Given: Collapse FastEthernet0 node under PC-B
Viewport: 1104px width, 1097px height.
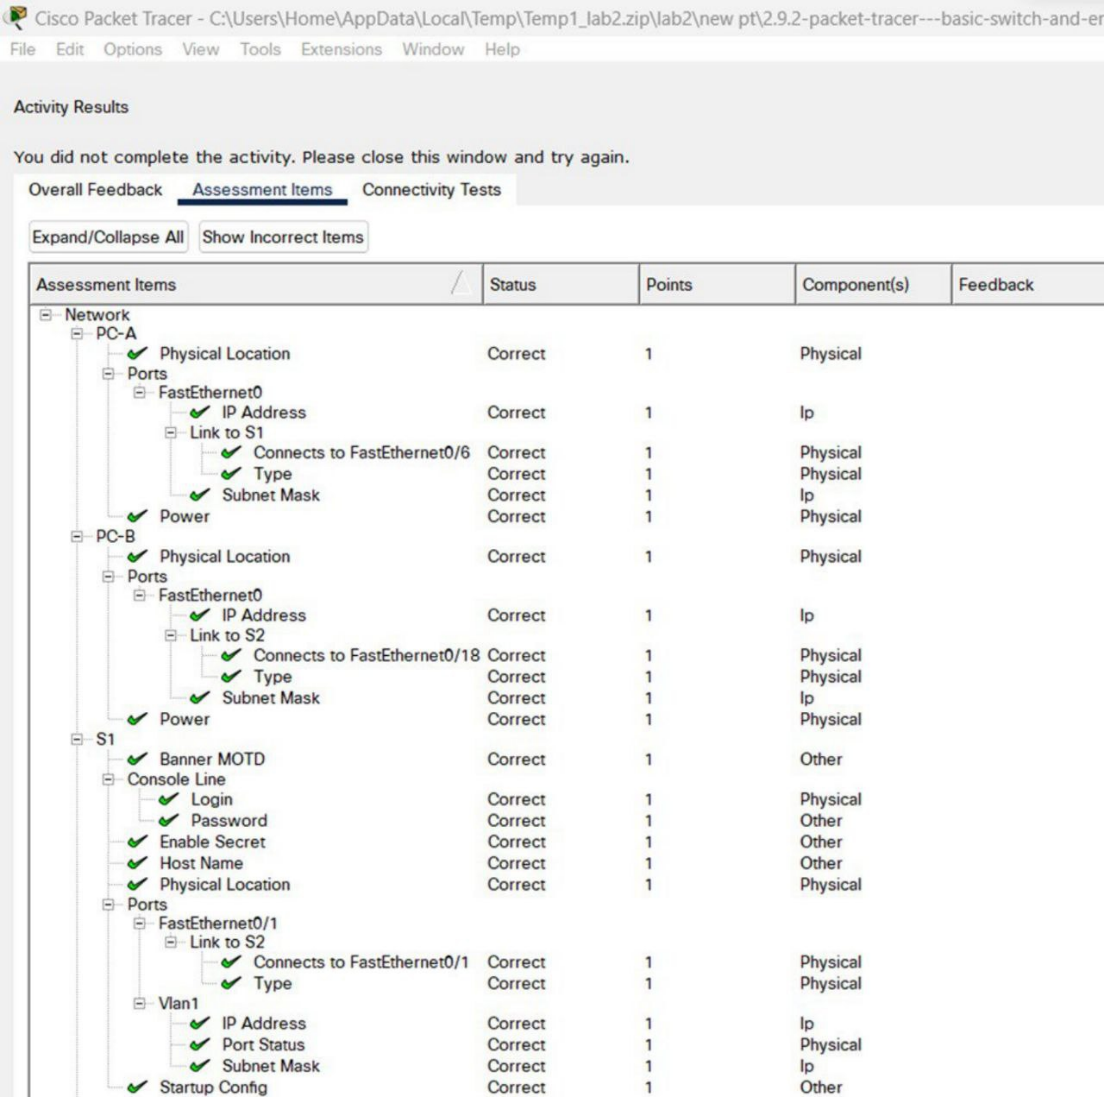Looking at the screenshot, I should [x=139, y=596].
